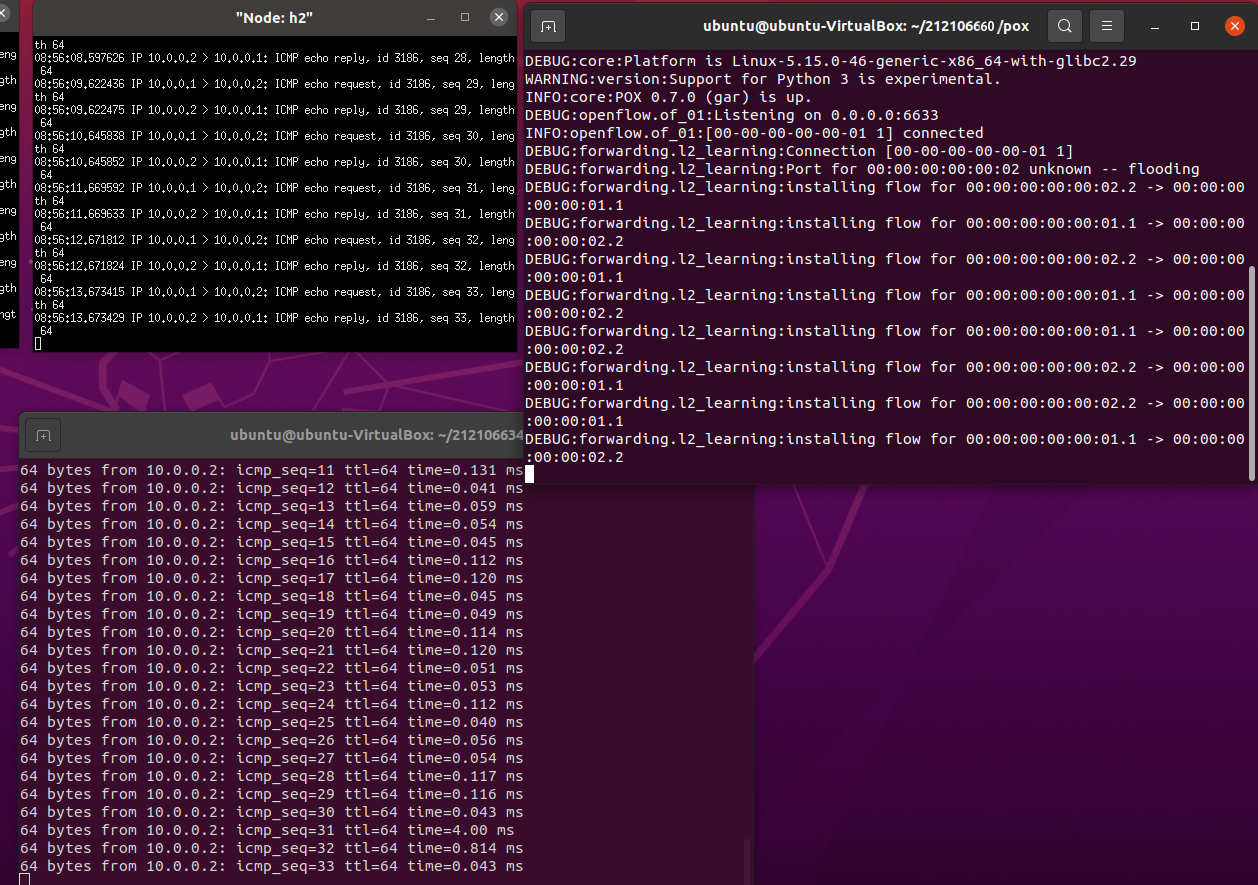Maximize the pox terminal window
This screenshot has width=1258, height=885.
click(1195, 26)
